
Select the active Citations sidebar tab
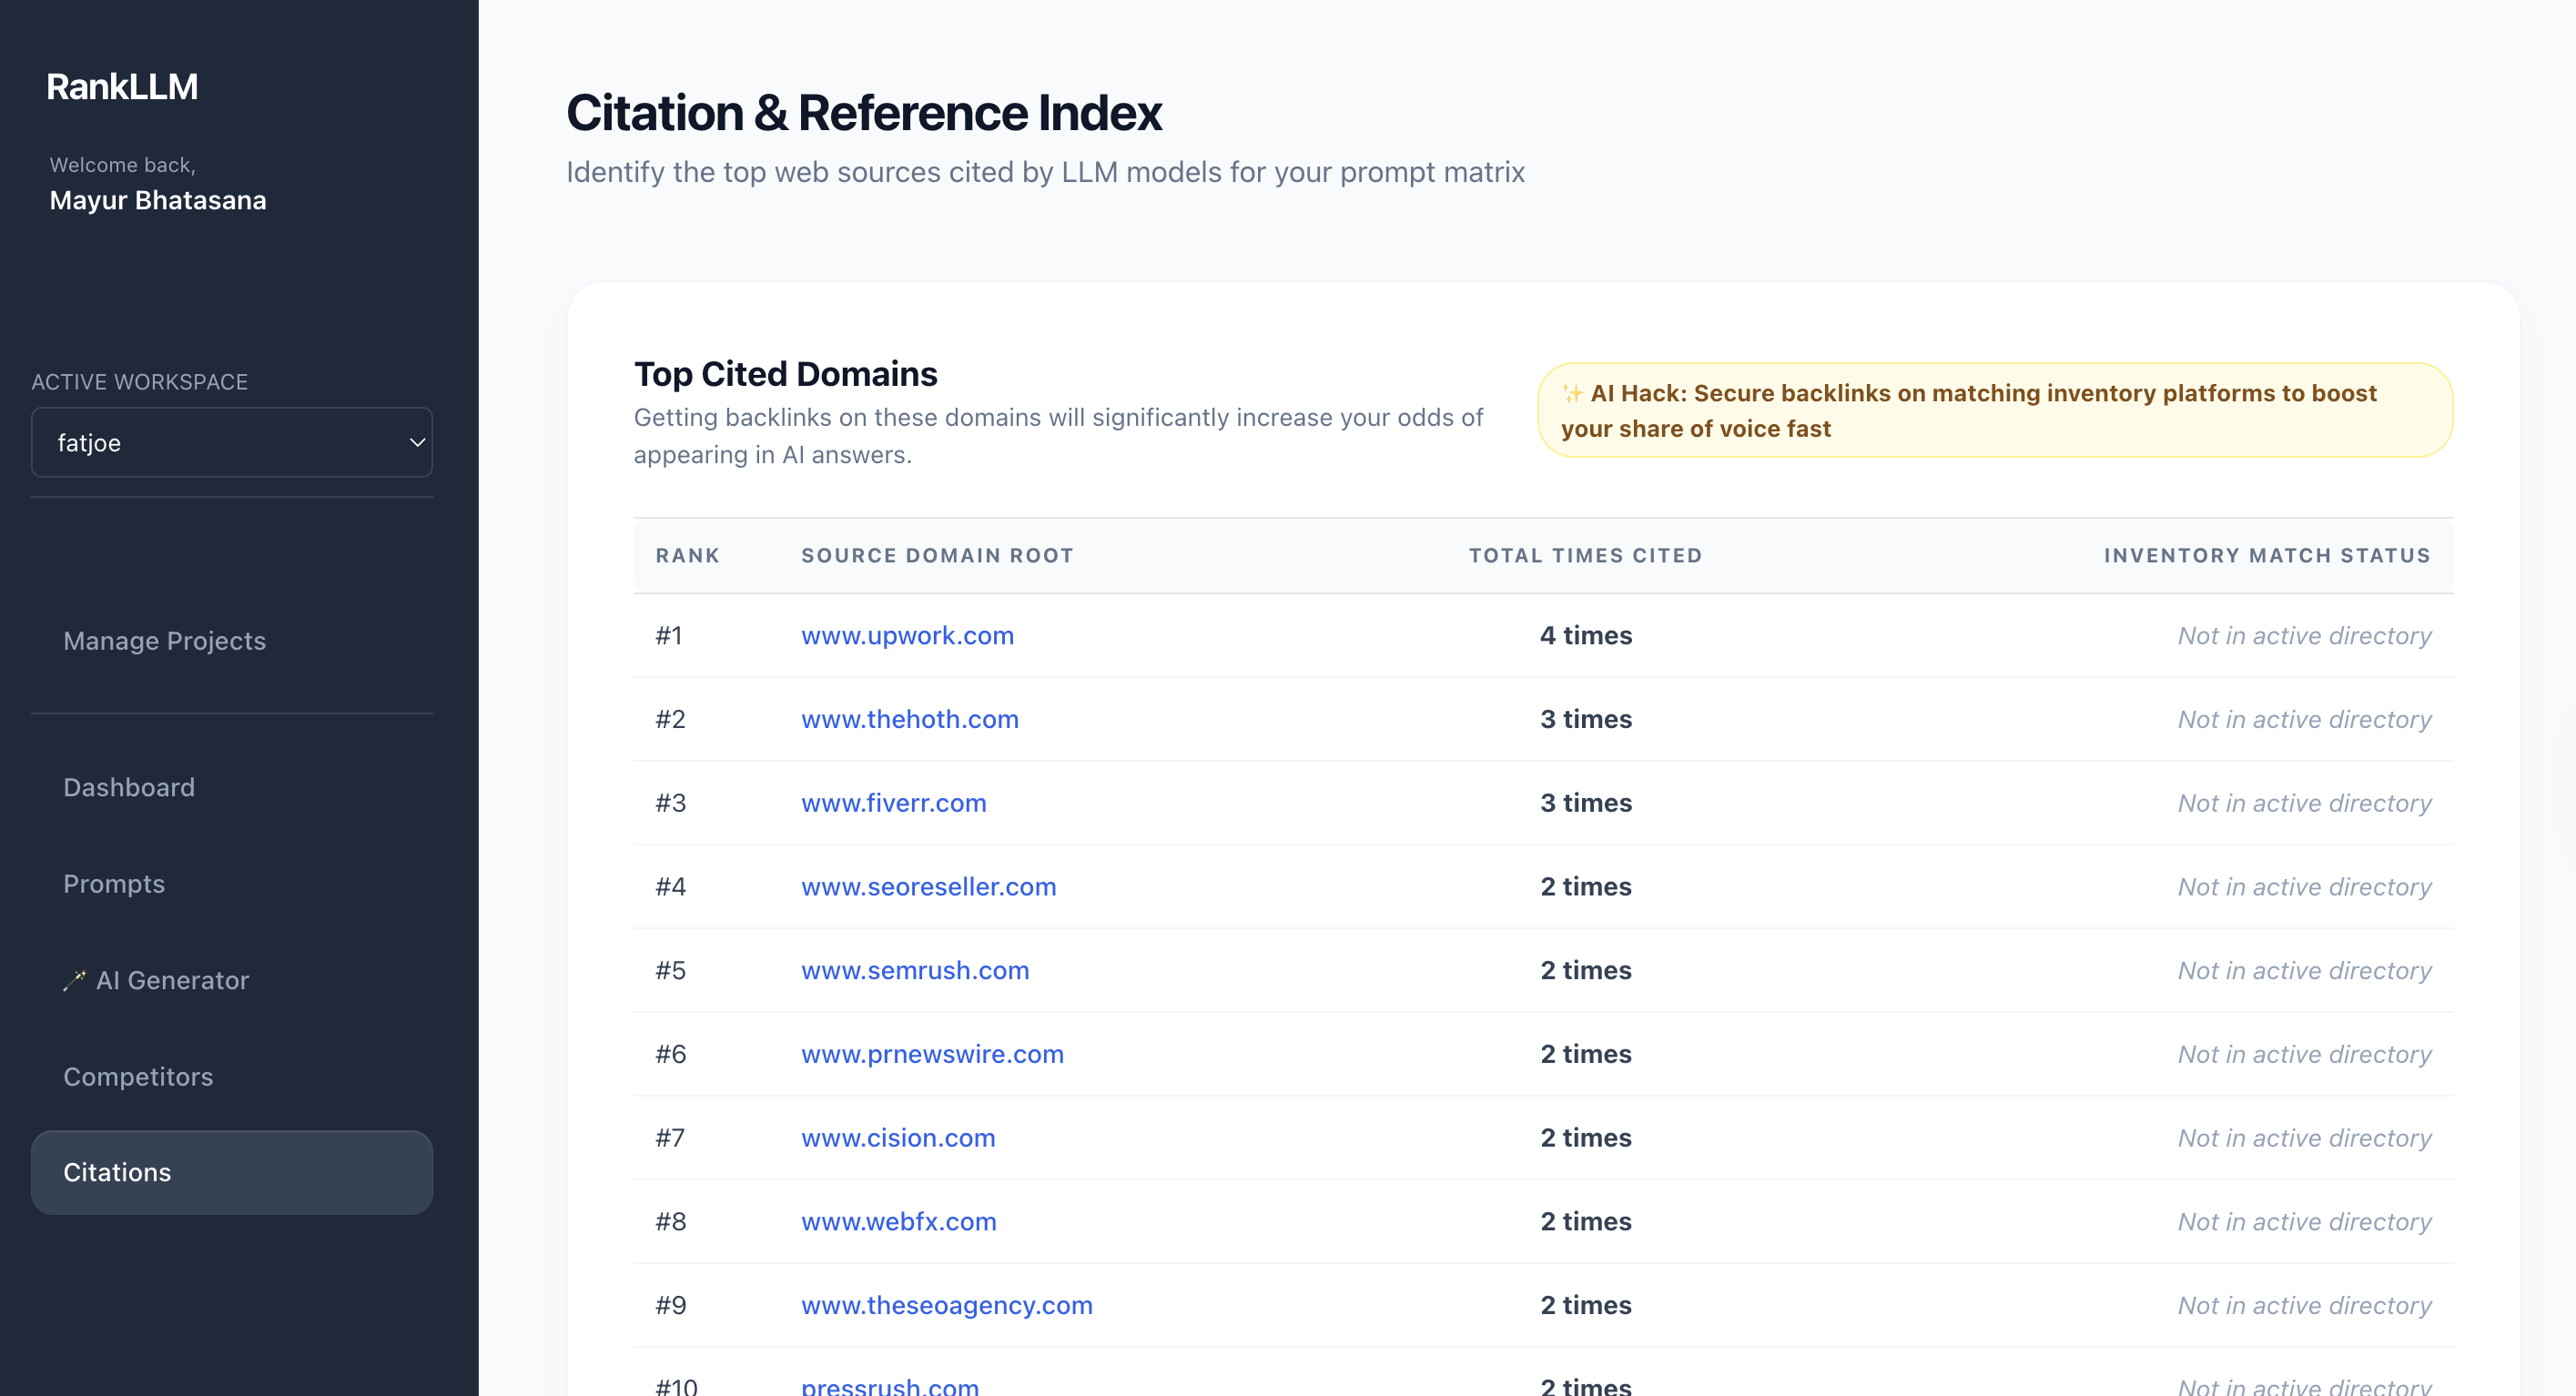point(232,1172)
